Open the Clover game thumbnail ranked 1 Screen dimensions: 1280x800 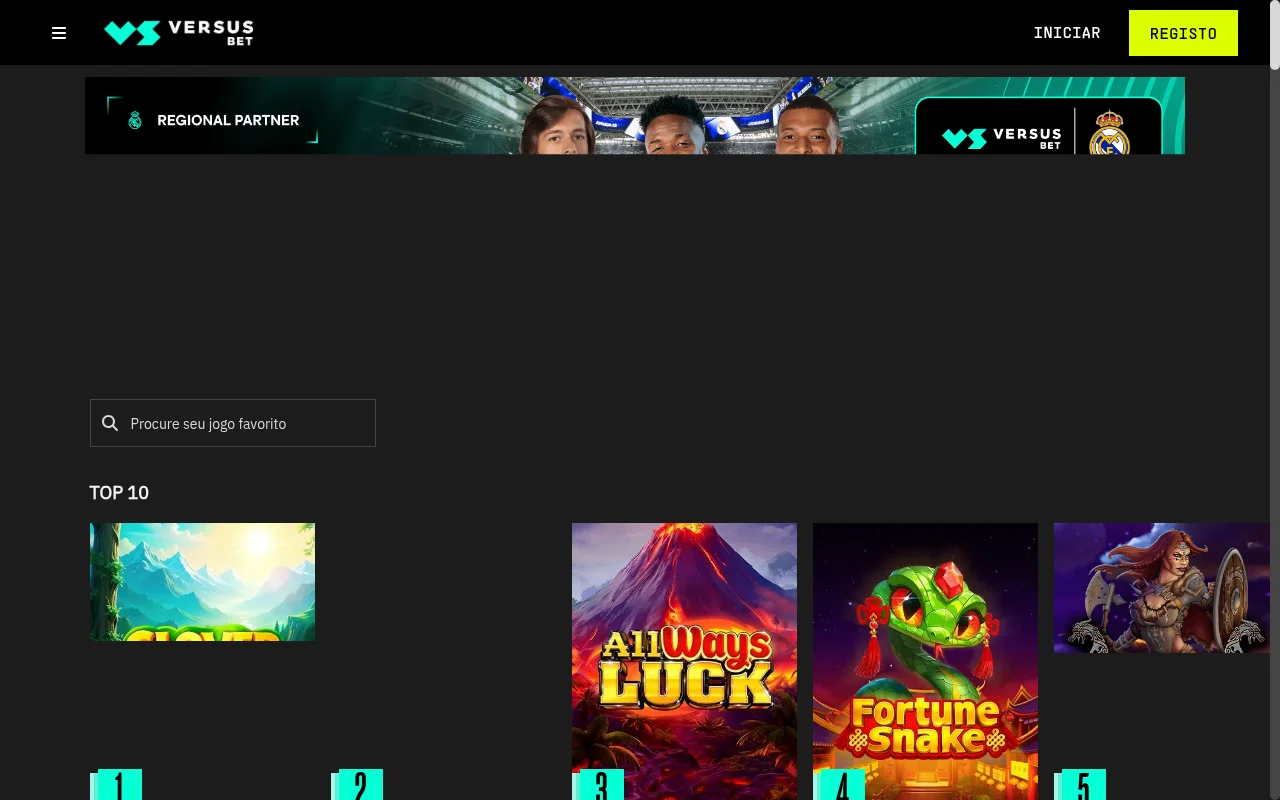(x=202, y=582)
